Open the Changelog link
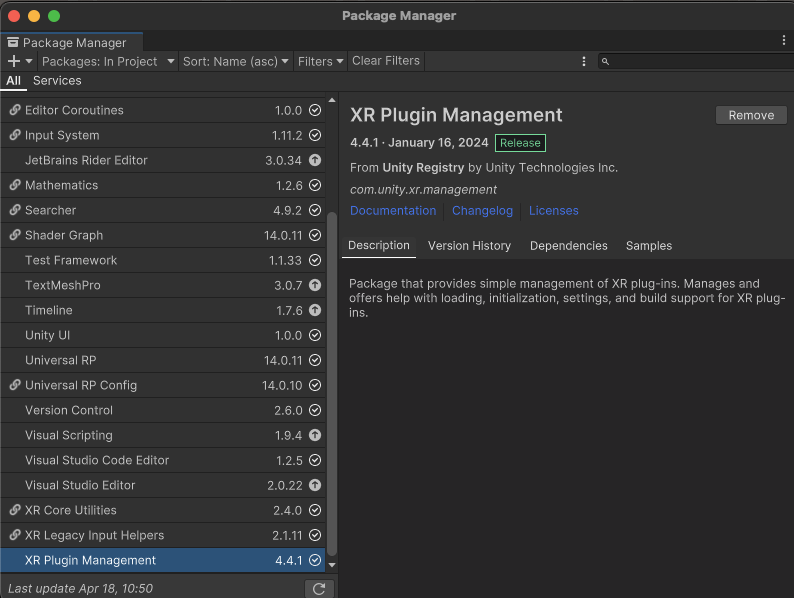794x598 pixels. [482, 211]
